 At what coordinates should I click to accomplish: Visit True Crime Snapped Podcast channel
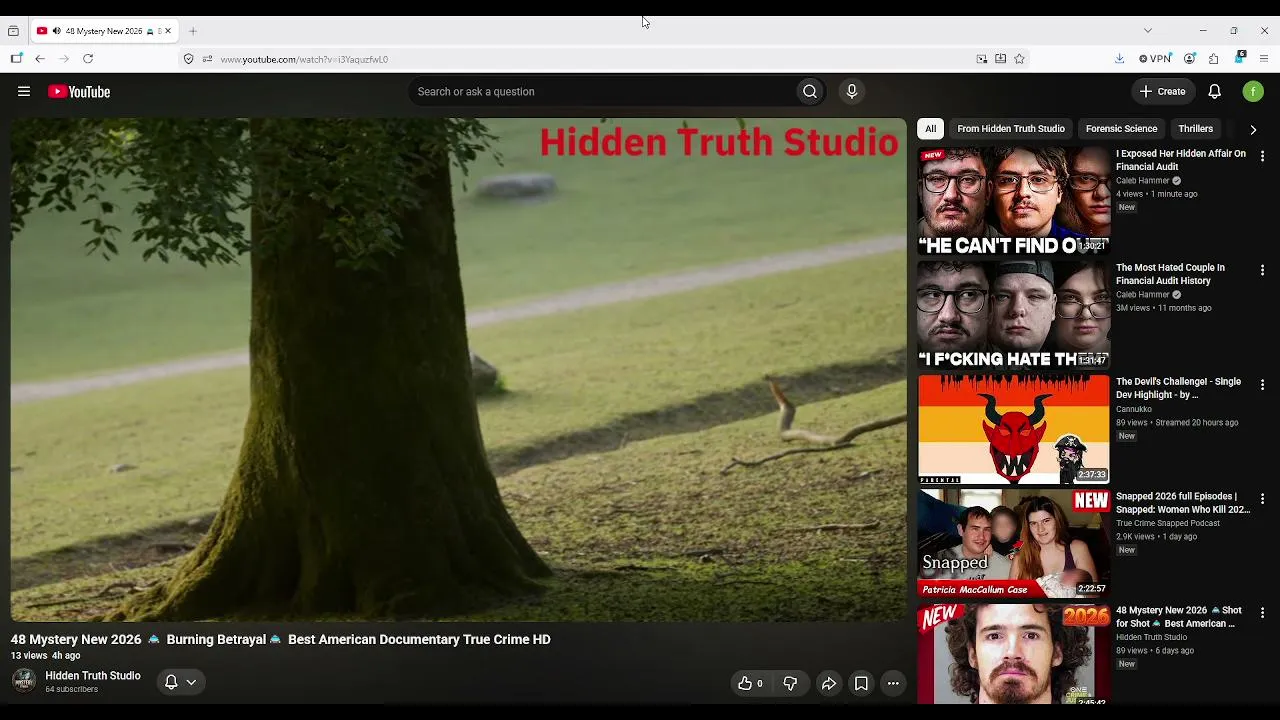point(1168,523)
